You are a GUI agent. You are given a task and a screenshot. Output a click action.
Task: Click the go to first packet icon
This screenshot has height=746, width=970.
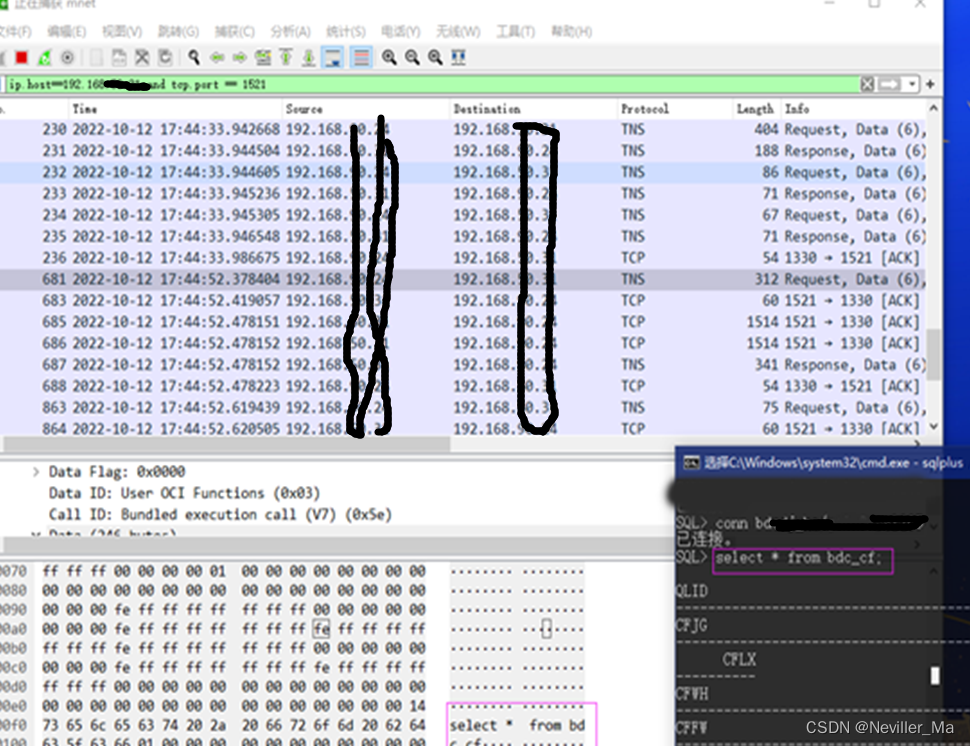tap(286, 57)
